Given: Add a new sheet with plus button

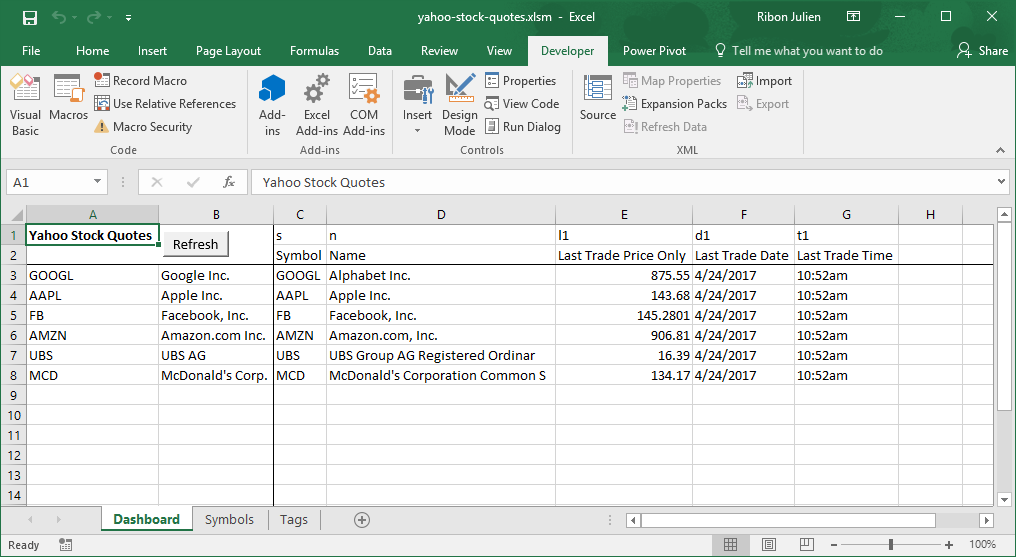Looking at the screenshot, I should pos(362,519).
